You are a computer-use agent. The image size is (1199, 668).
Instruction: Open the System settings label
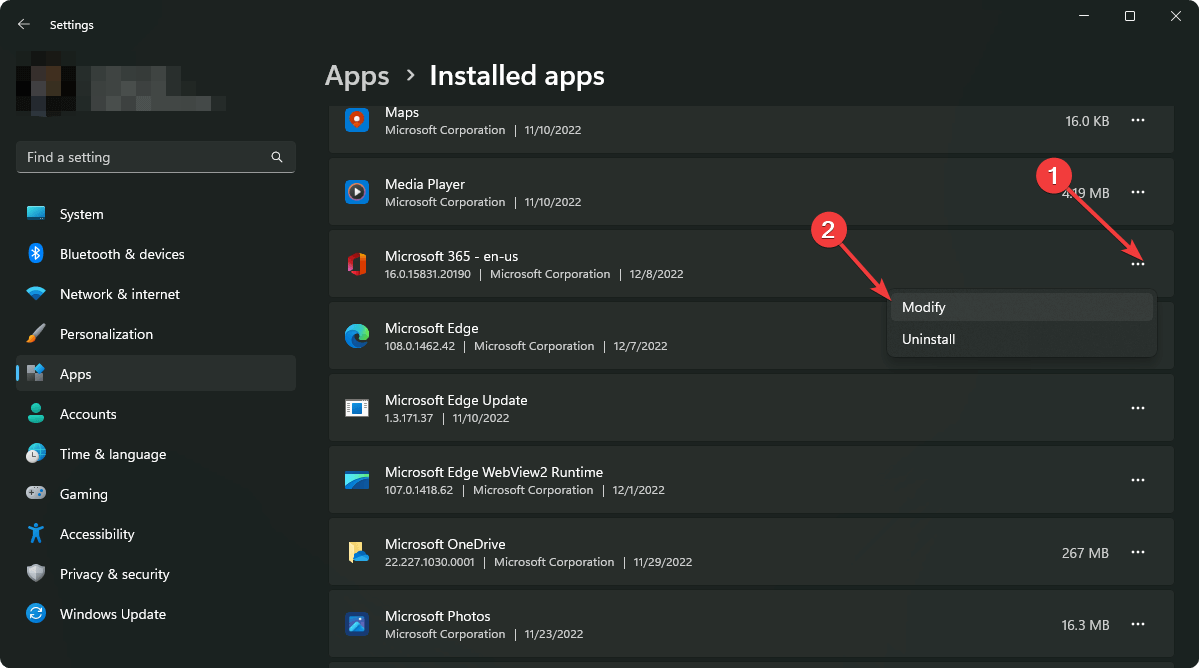82,214
